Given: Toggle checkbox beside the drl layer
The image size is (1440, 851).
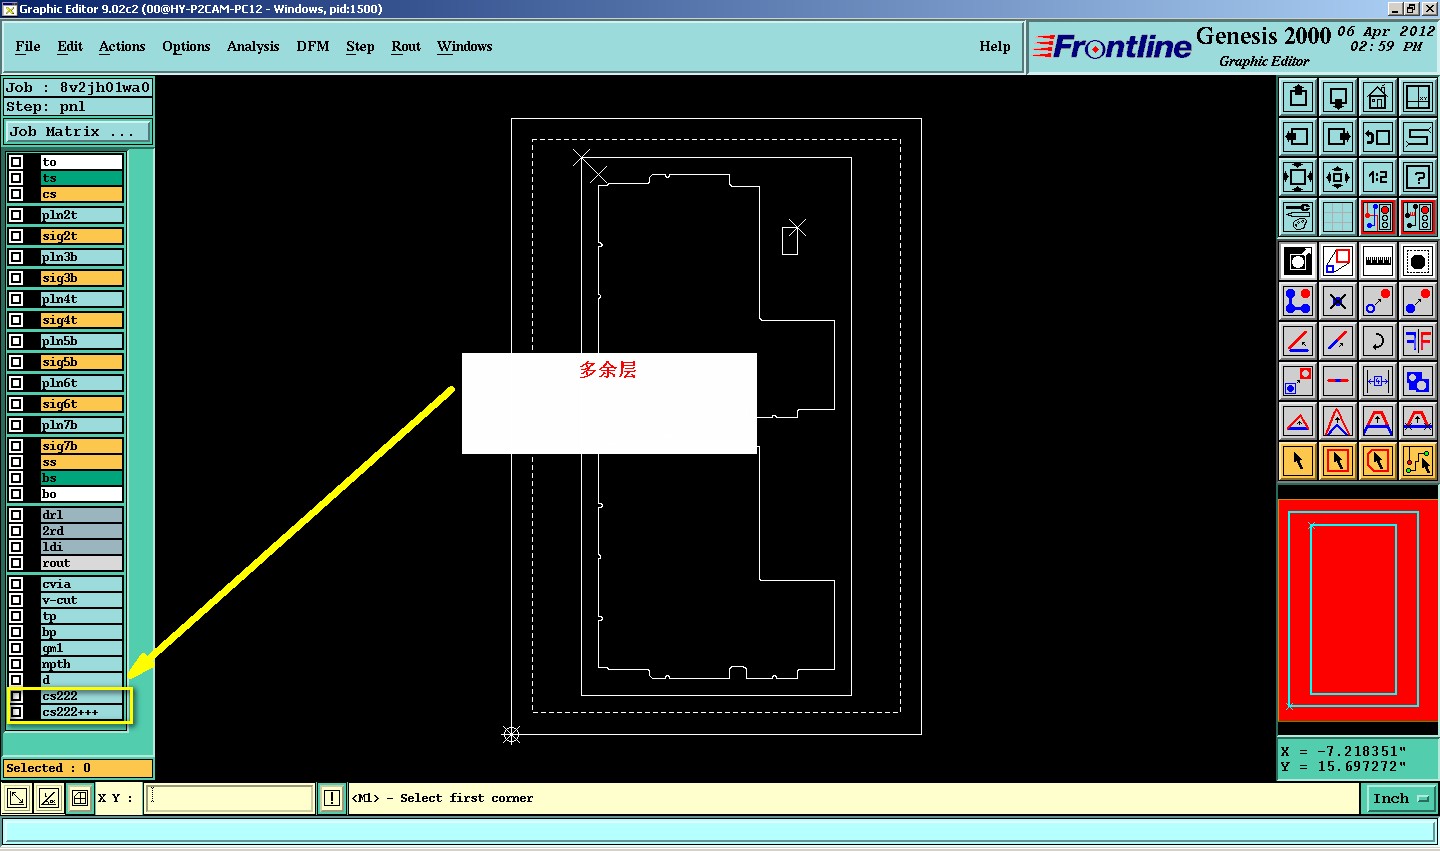Looking at the screenshot, I should click(x=16, y=515).
